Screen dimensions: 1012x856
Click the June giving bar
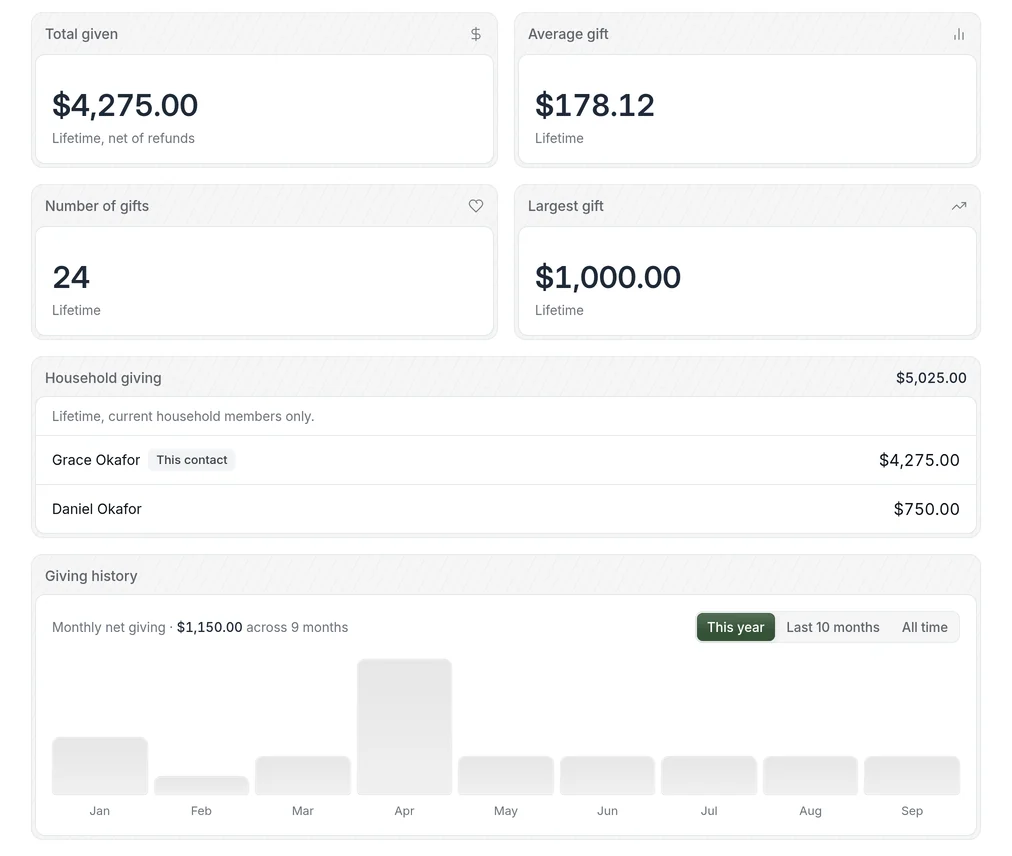tap(607, 775)
